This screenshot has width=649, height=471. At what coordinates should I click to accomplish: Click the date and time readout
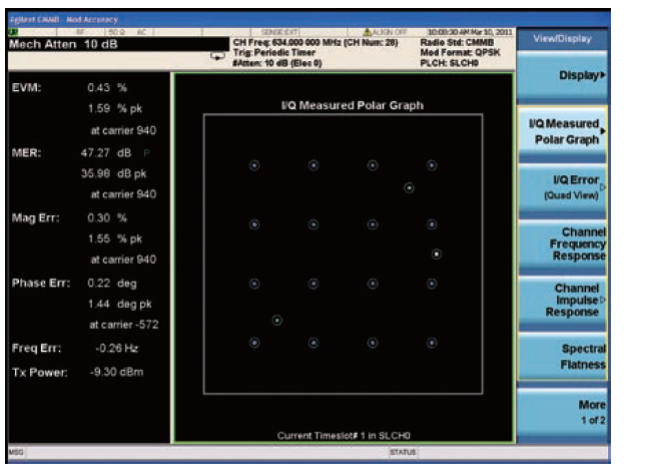coord(470,32)
